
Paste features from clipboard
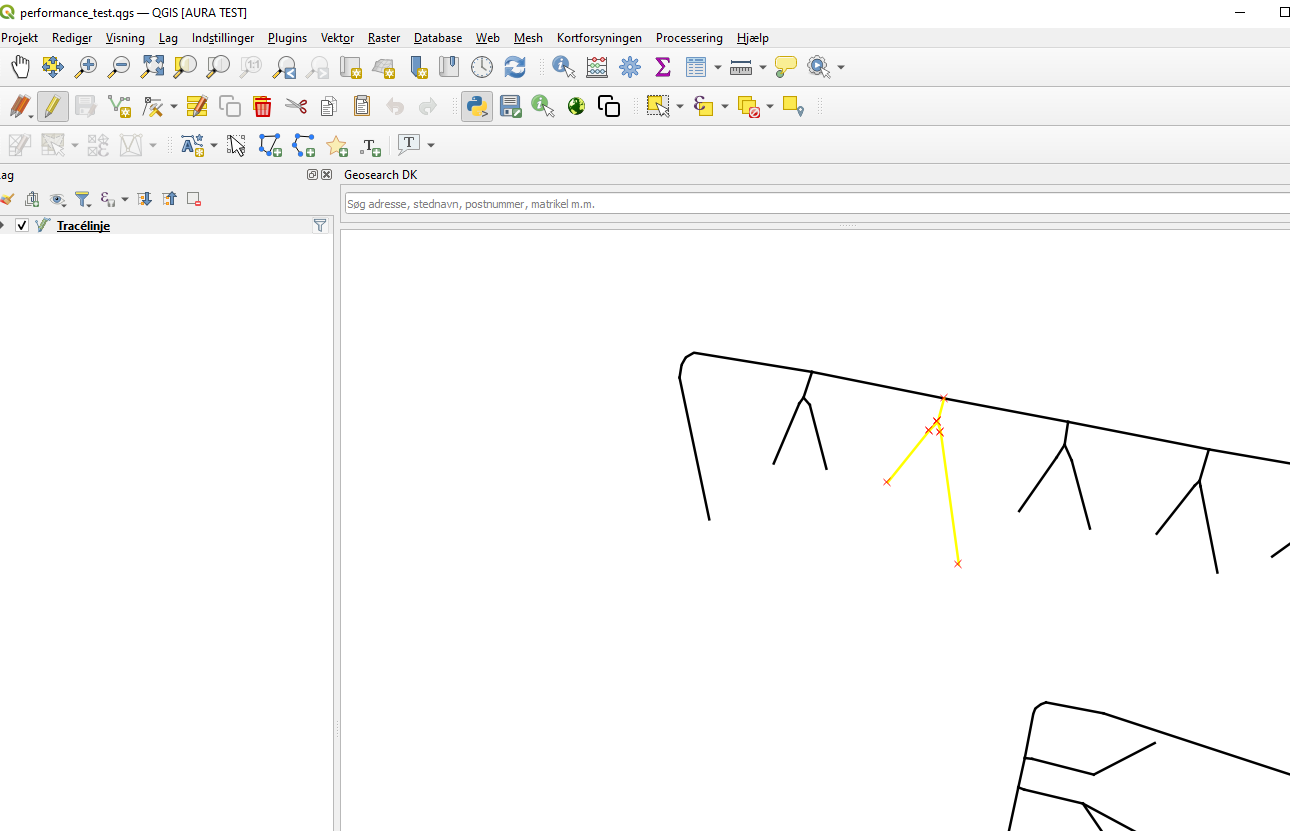[x=362, y=106]
